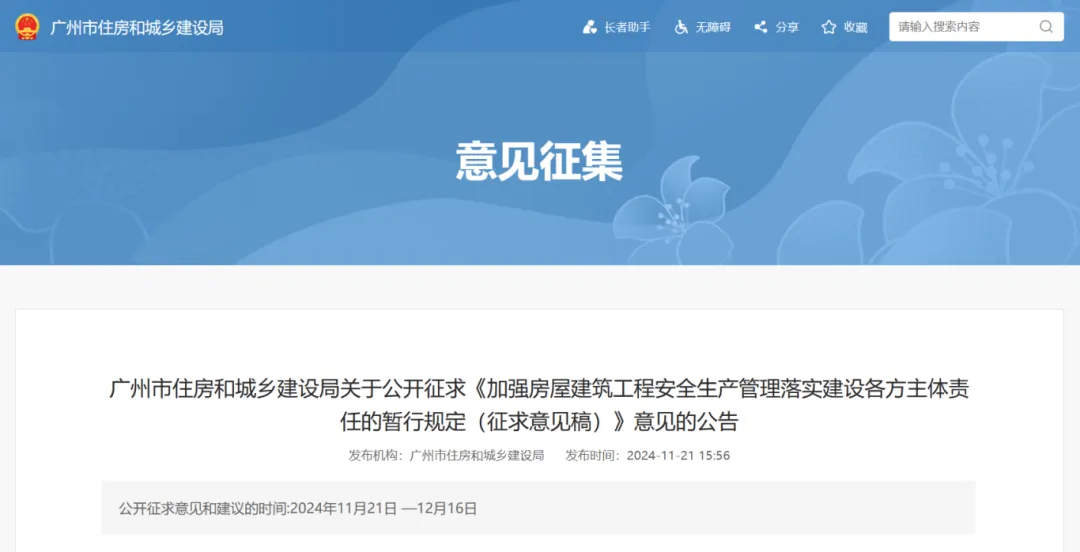This screenshot has width=1080, height=552.
Task: Click the 公开征求意见和建议的时间 notice bar
Action: tap(538, 508)
